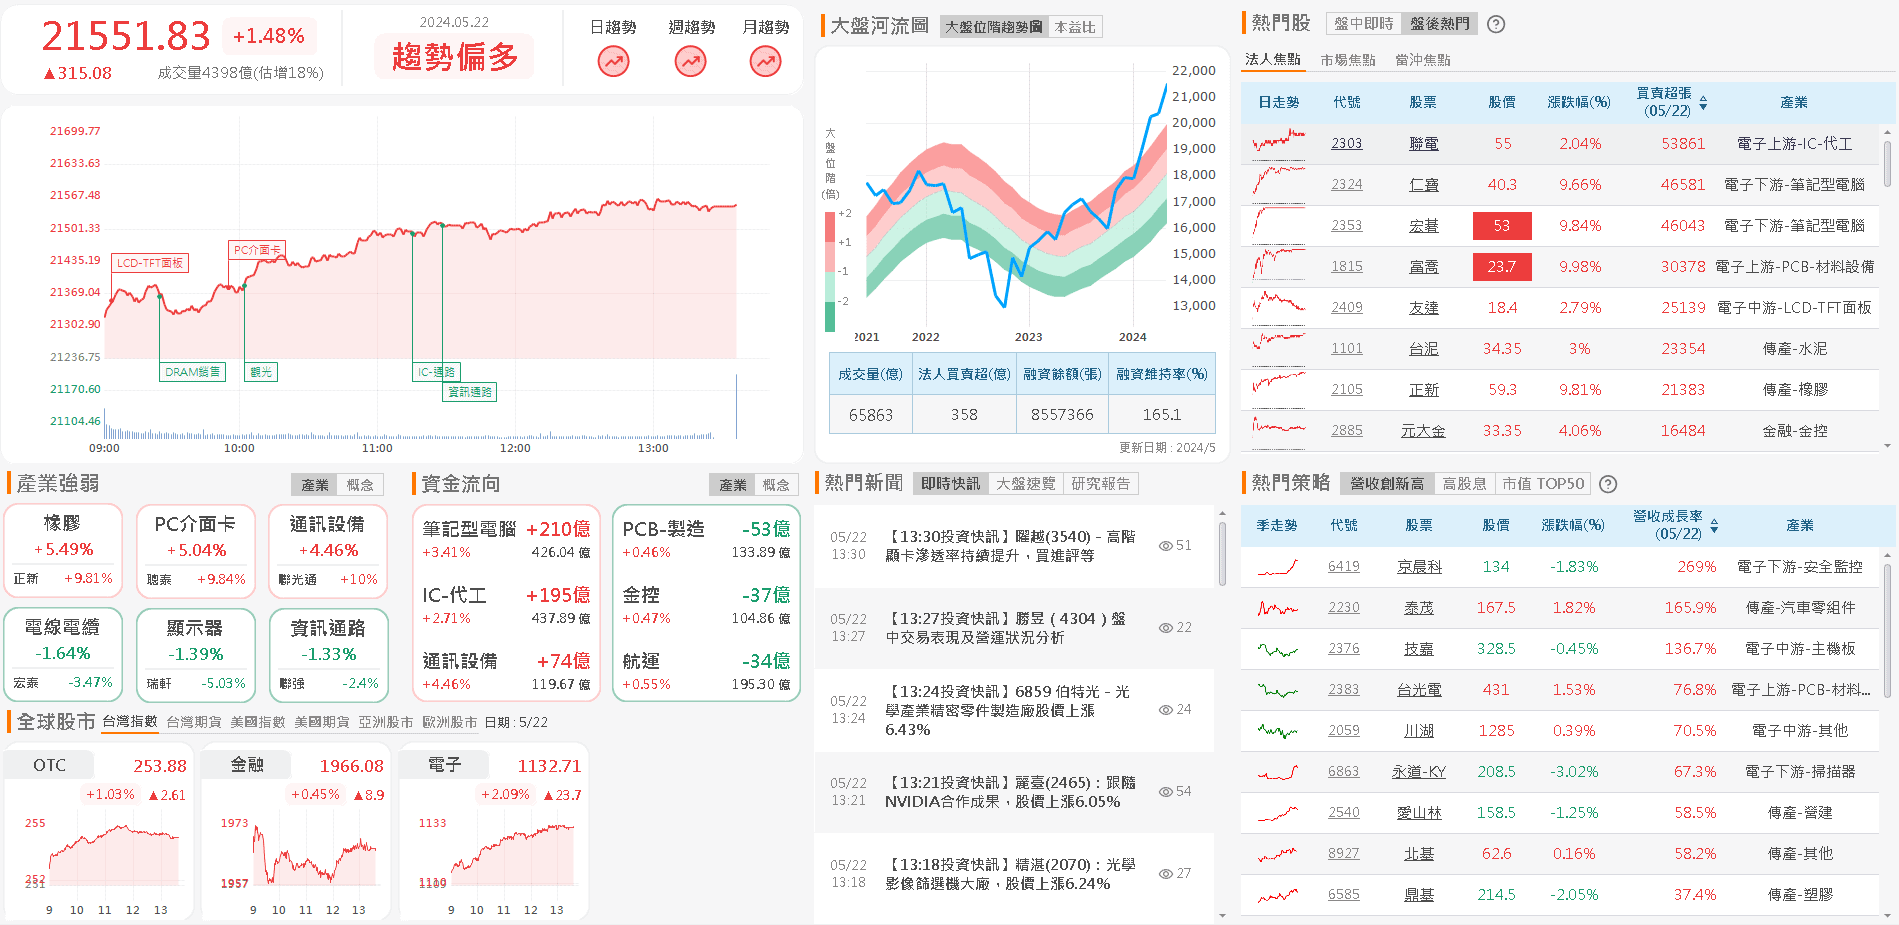The image size is (1899, 925).
Task: Select 產業 toggle in 資金流向 panel
Action: (733, 485)
